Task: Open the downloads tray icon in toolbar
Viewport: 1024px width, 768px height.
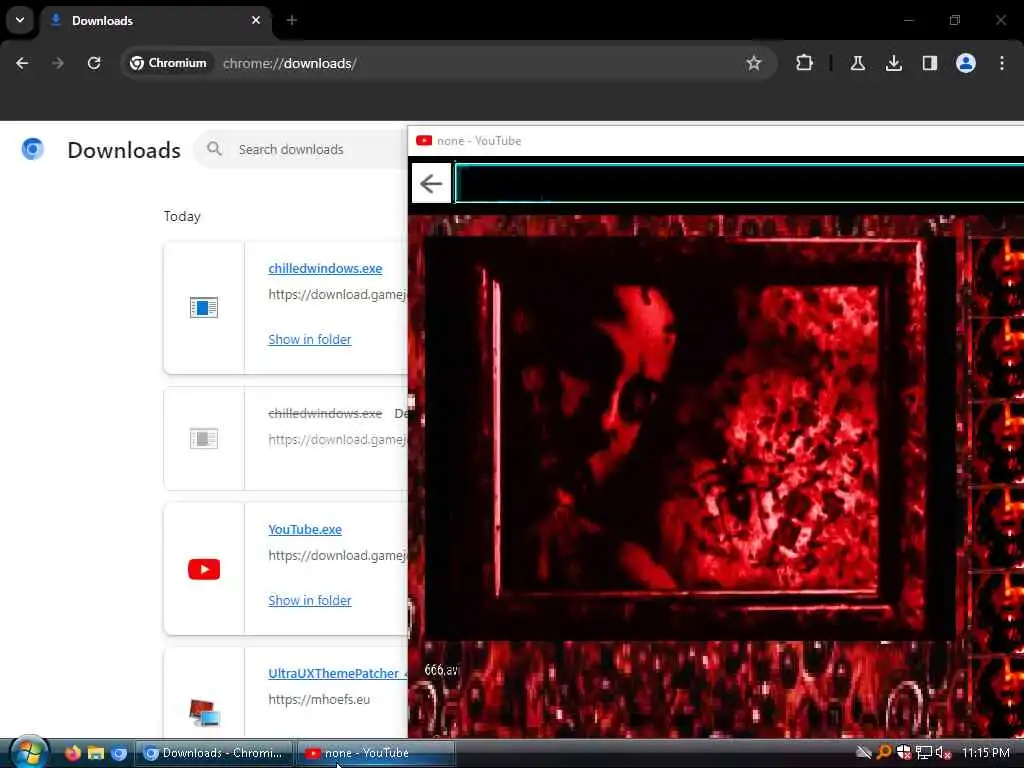Action: point(893,63)
